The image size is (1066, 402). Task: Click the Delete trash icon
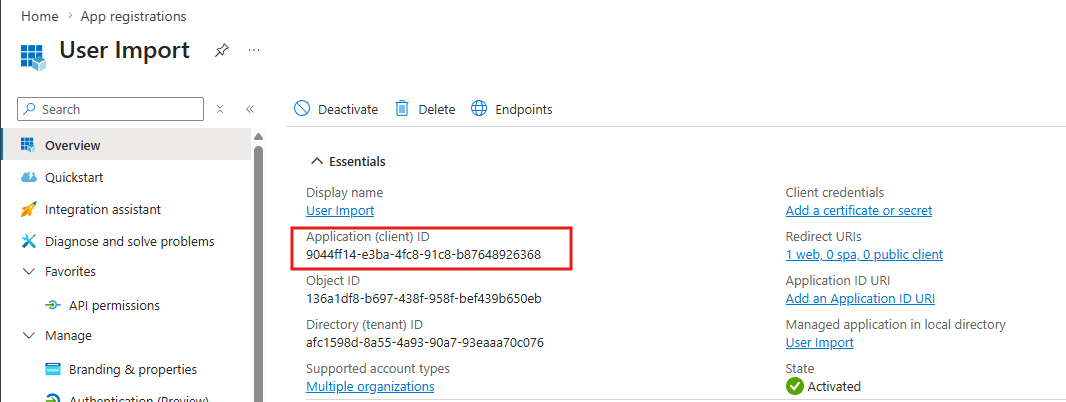click(402, 109)
